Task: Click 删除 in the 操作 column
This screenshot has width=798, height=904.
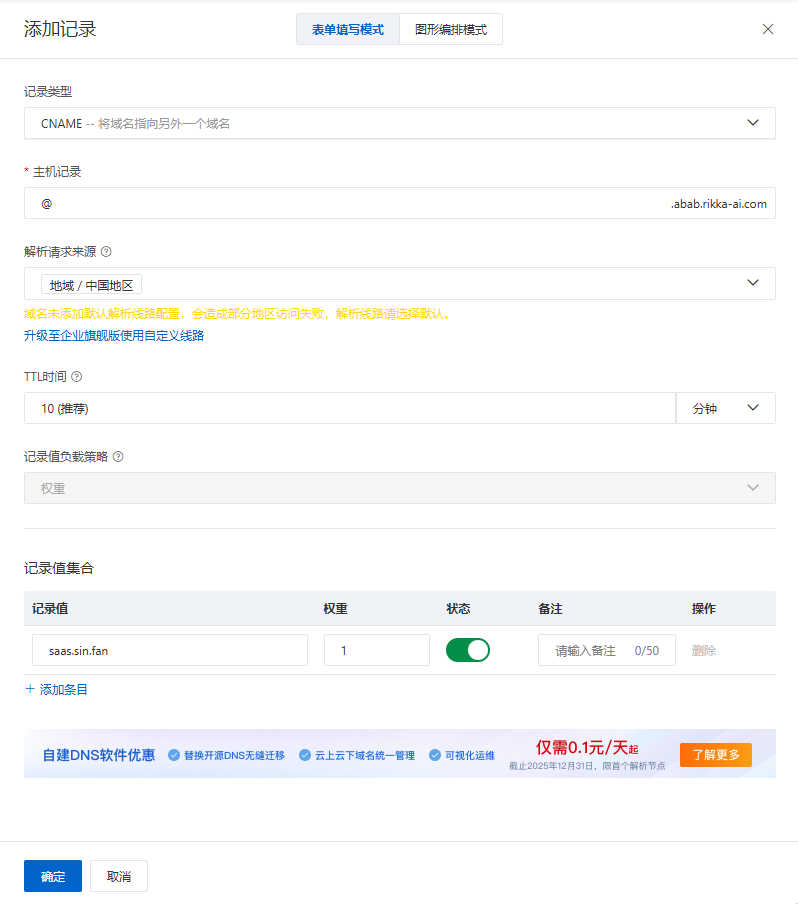Action: pyautogui.click(x=704, y=650)
